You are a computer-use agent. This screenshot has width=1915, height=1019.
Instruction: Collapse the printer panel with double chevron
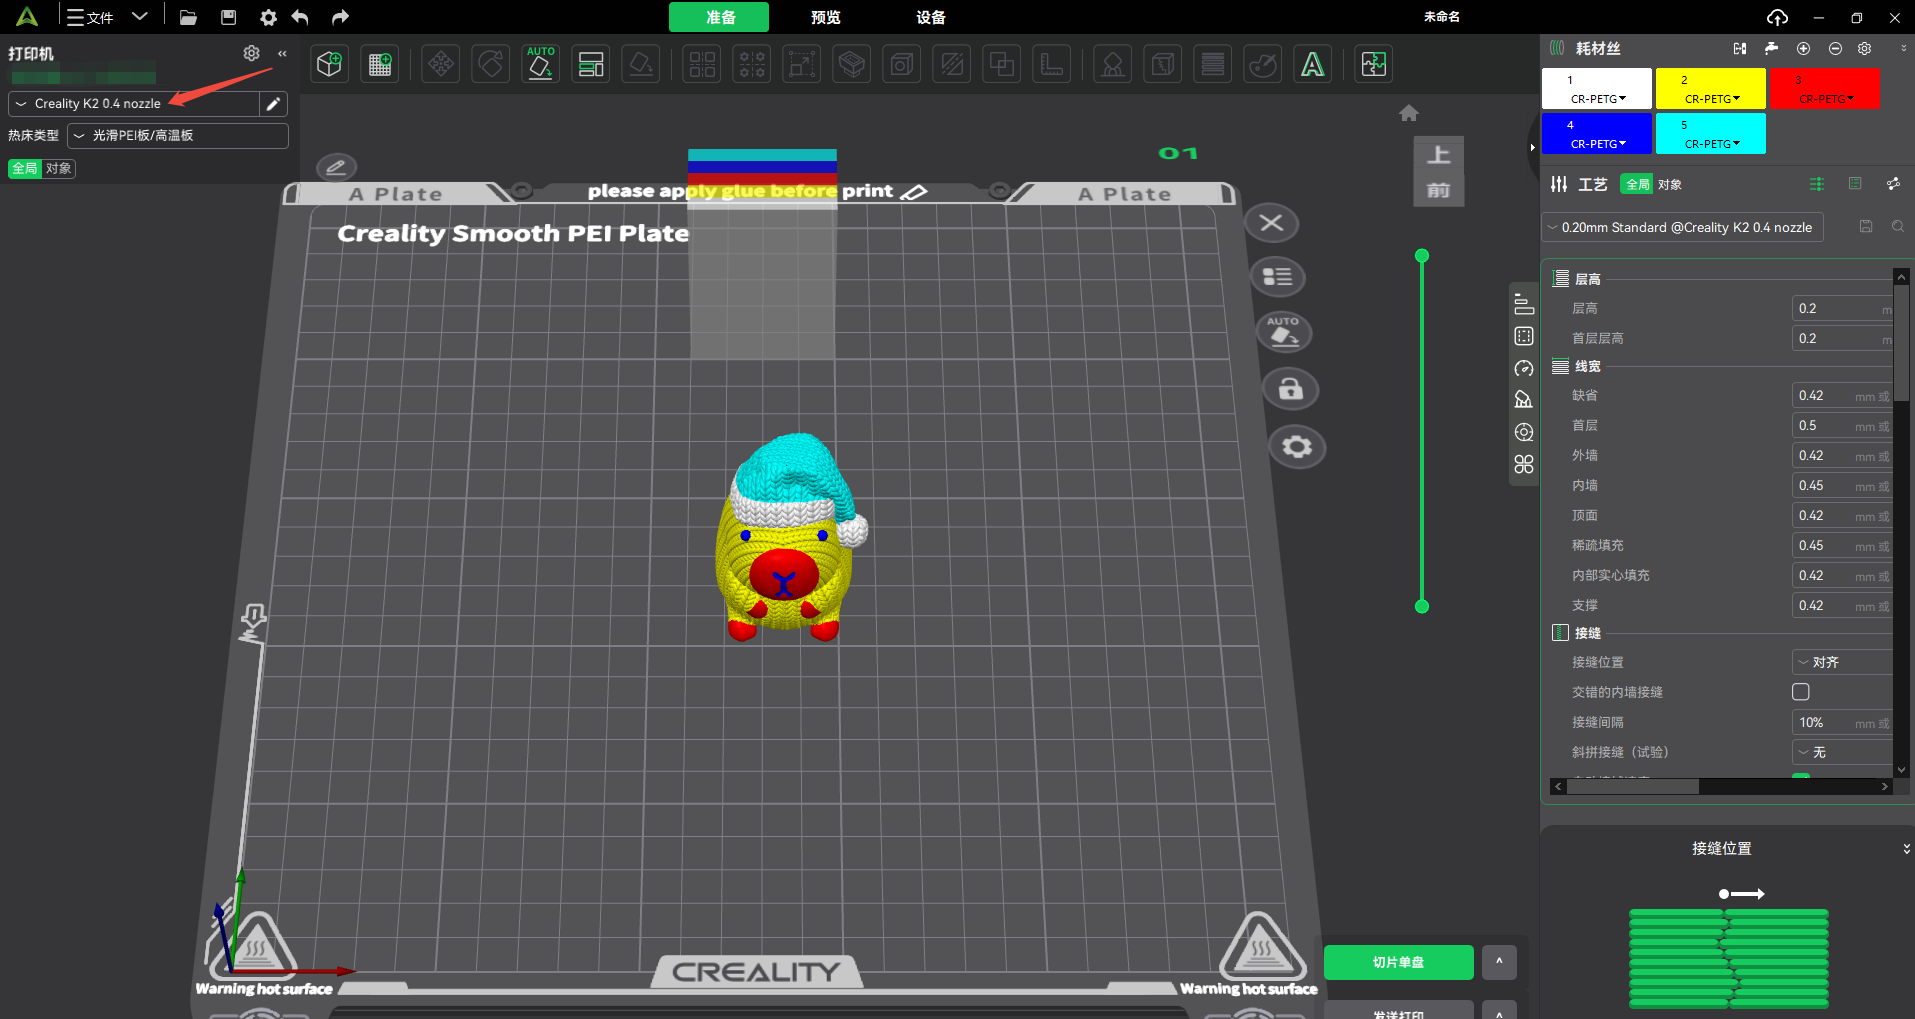coord(282,53)
